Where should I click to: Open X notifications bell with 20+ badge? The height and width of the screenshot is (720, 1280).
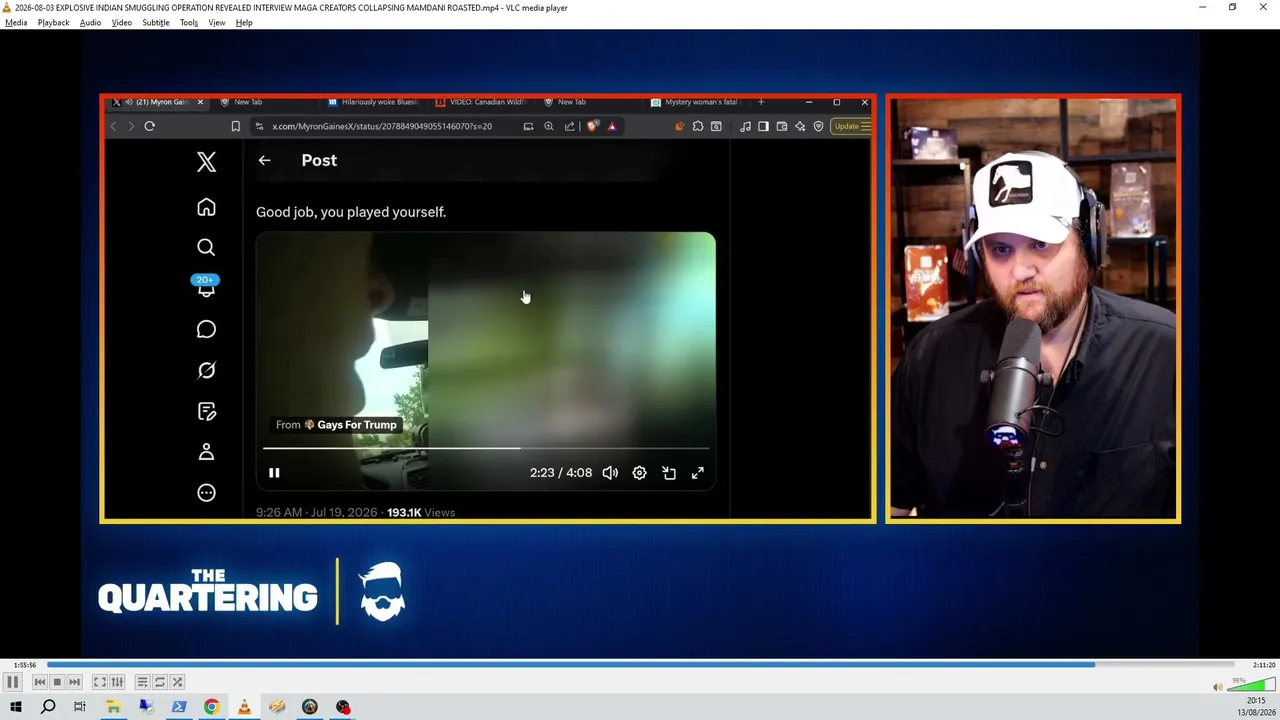pyautogui.click(x=206, y=287)
